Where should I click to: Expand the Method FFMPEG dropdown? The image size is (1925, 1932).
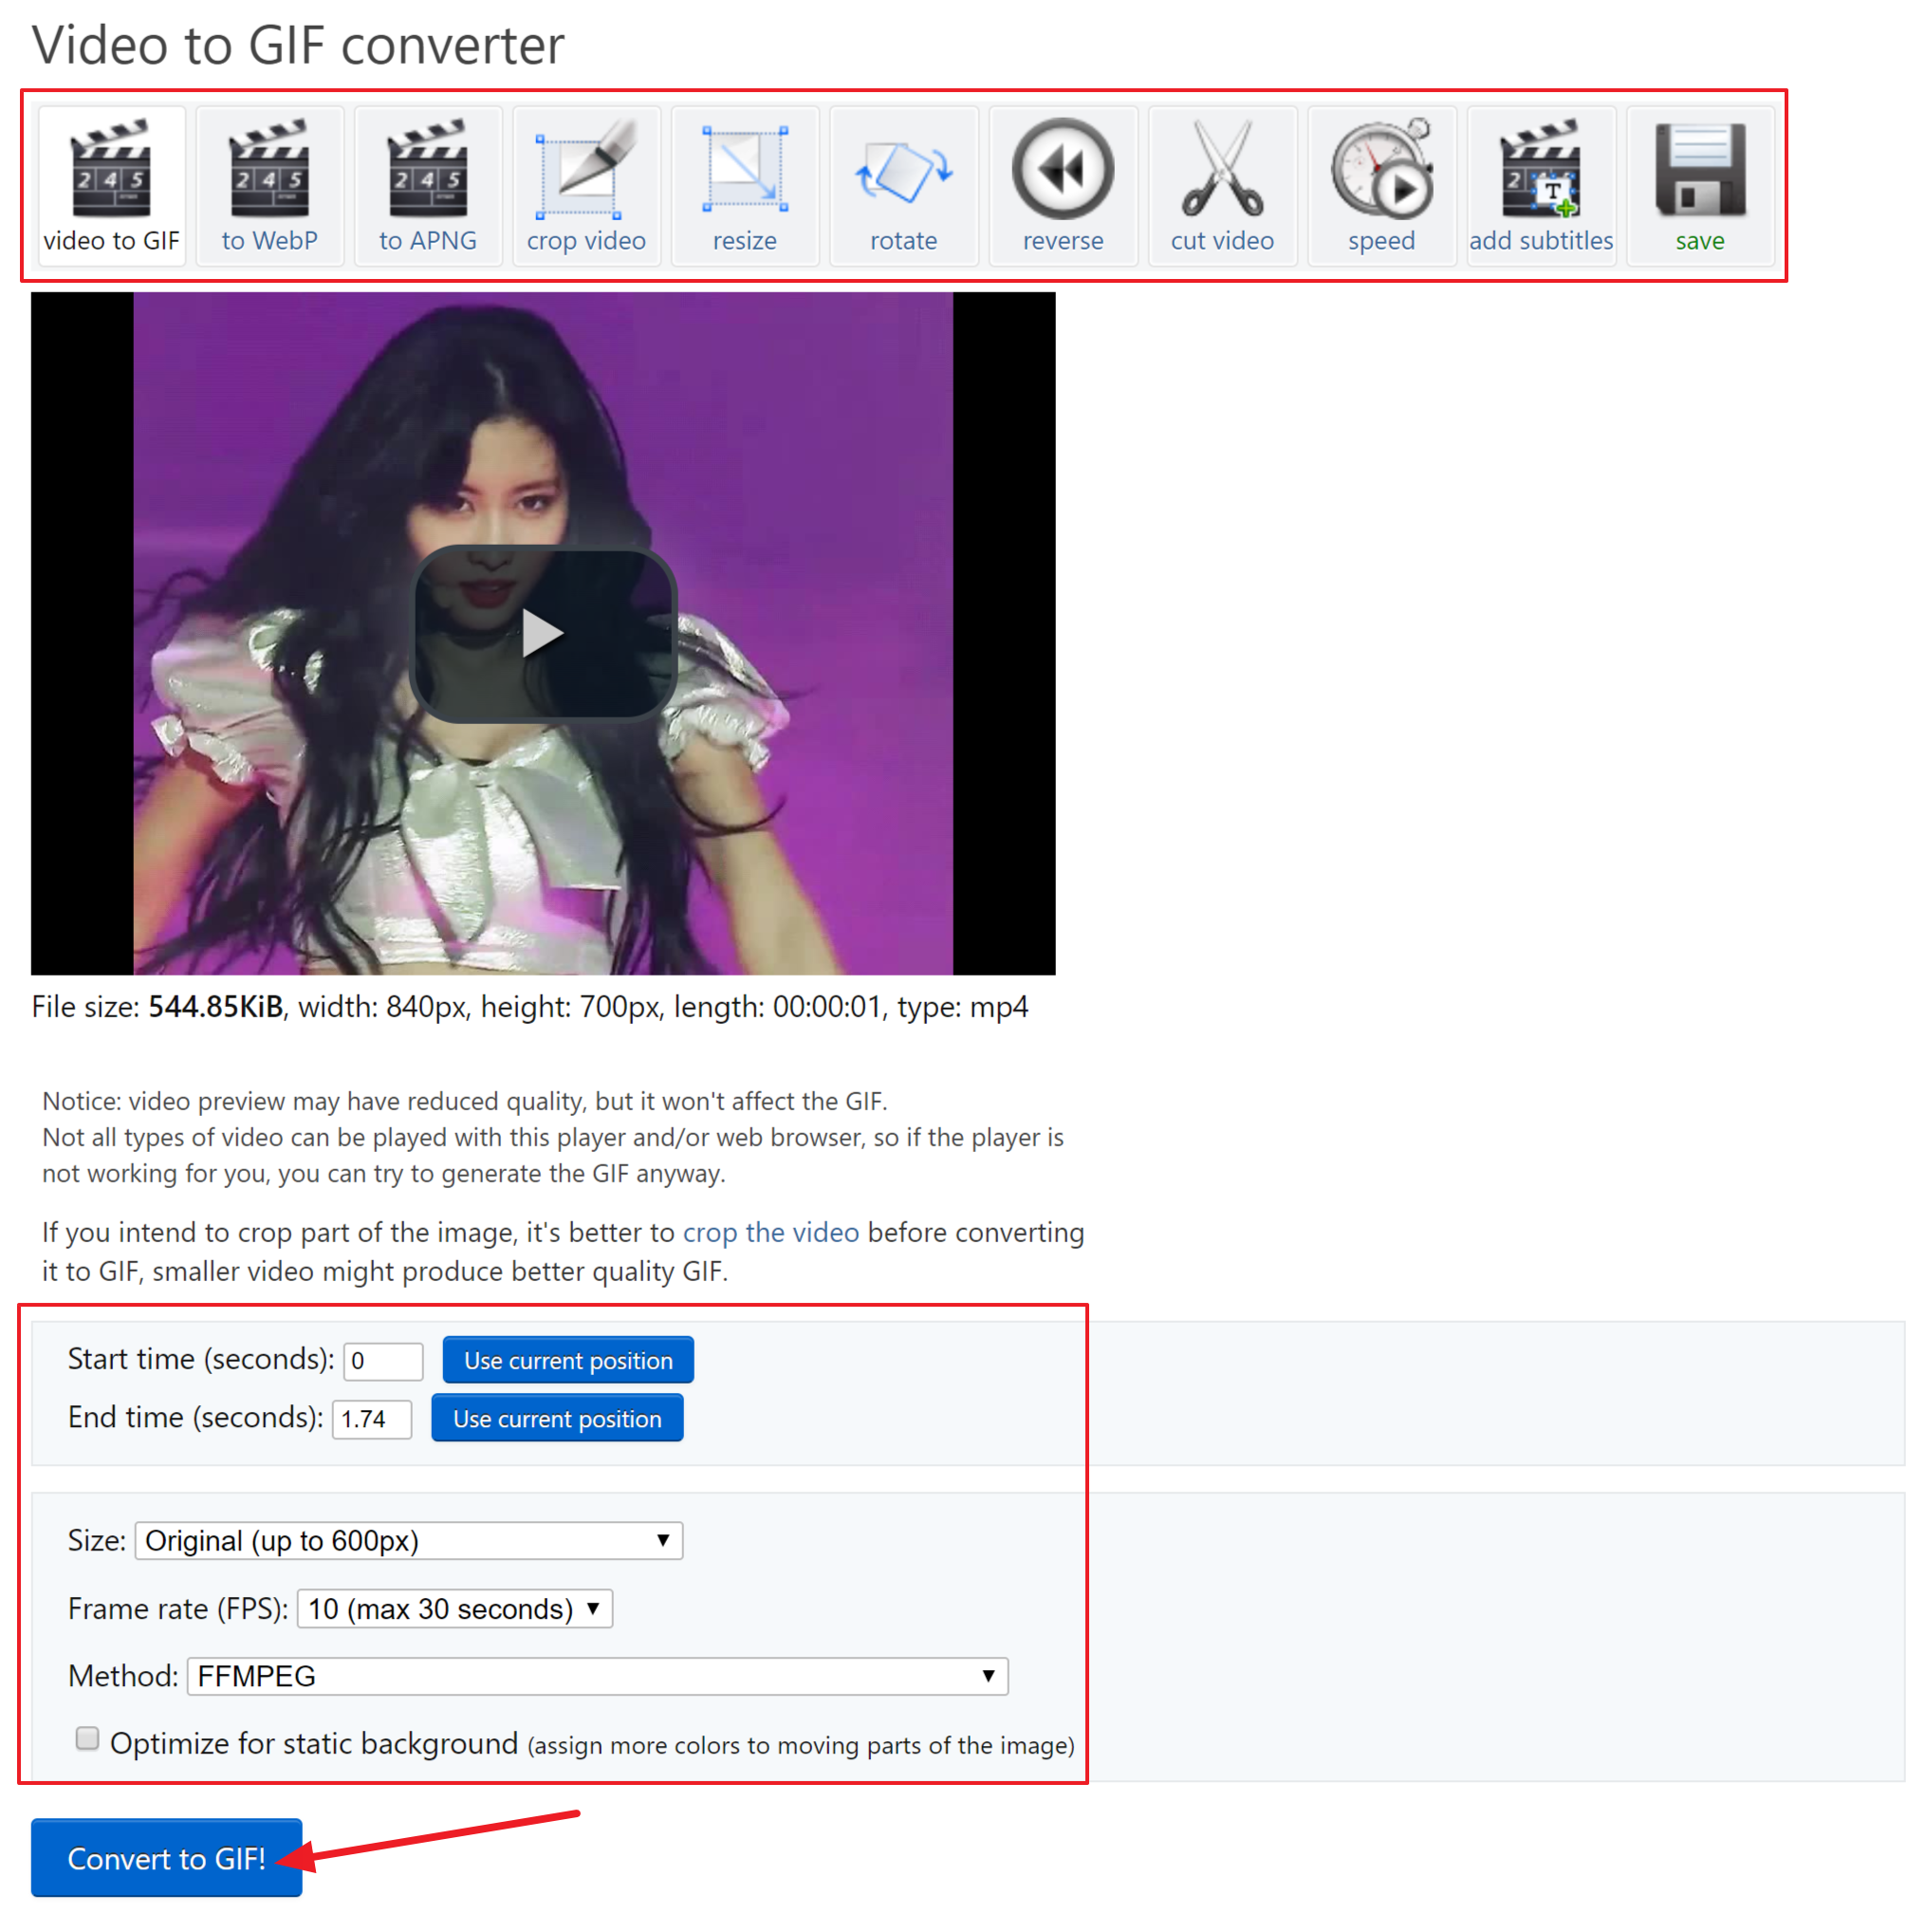(x=597, y=1676)
